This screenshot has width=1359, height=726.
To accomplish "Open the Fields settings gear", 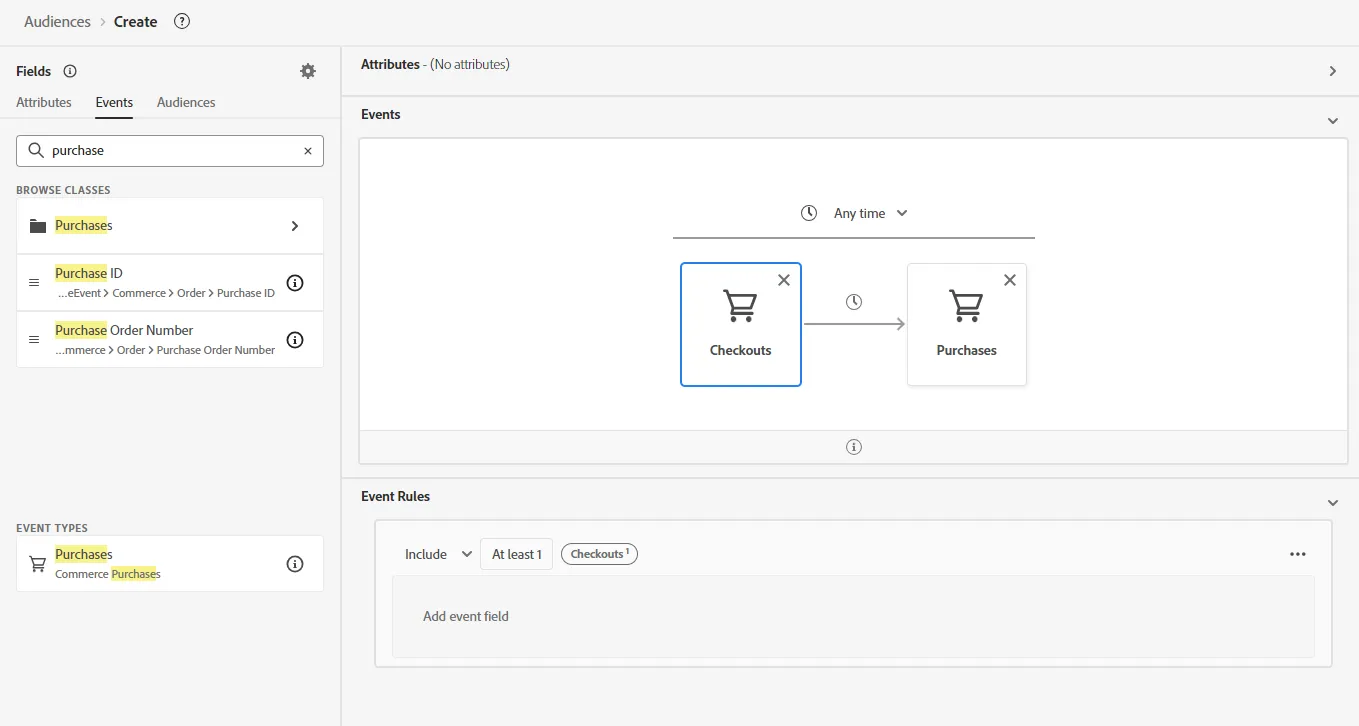I will pos(308,71).
